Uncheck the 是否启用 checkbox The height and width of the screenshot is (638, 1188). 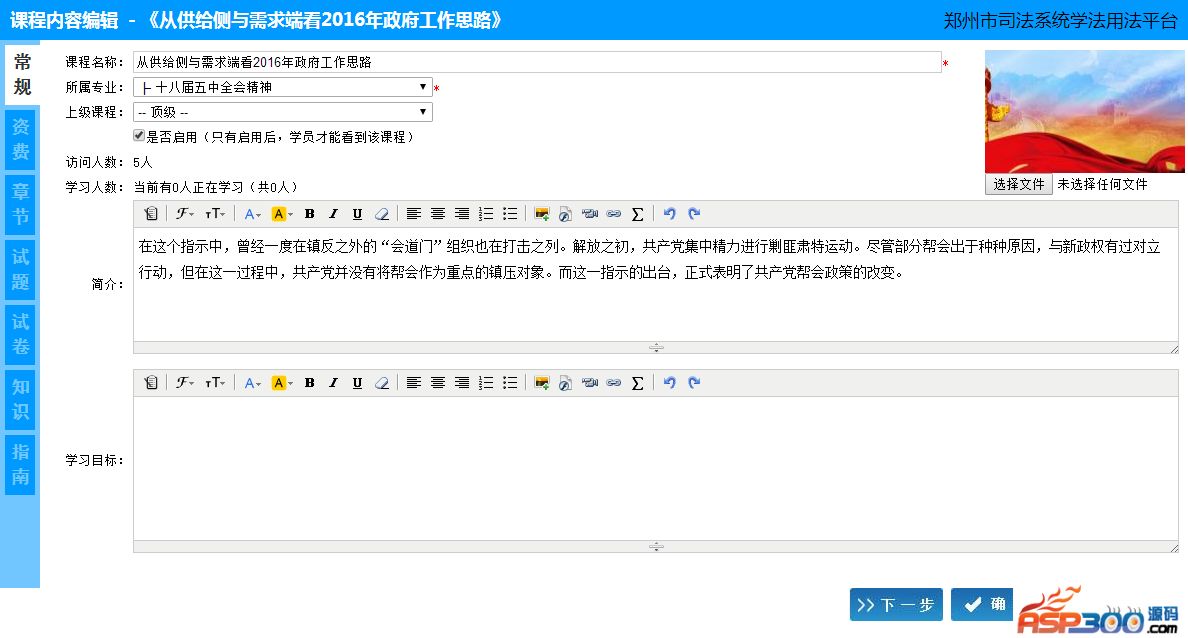point(139,136)
